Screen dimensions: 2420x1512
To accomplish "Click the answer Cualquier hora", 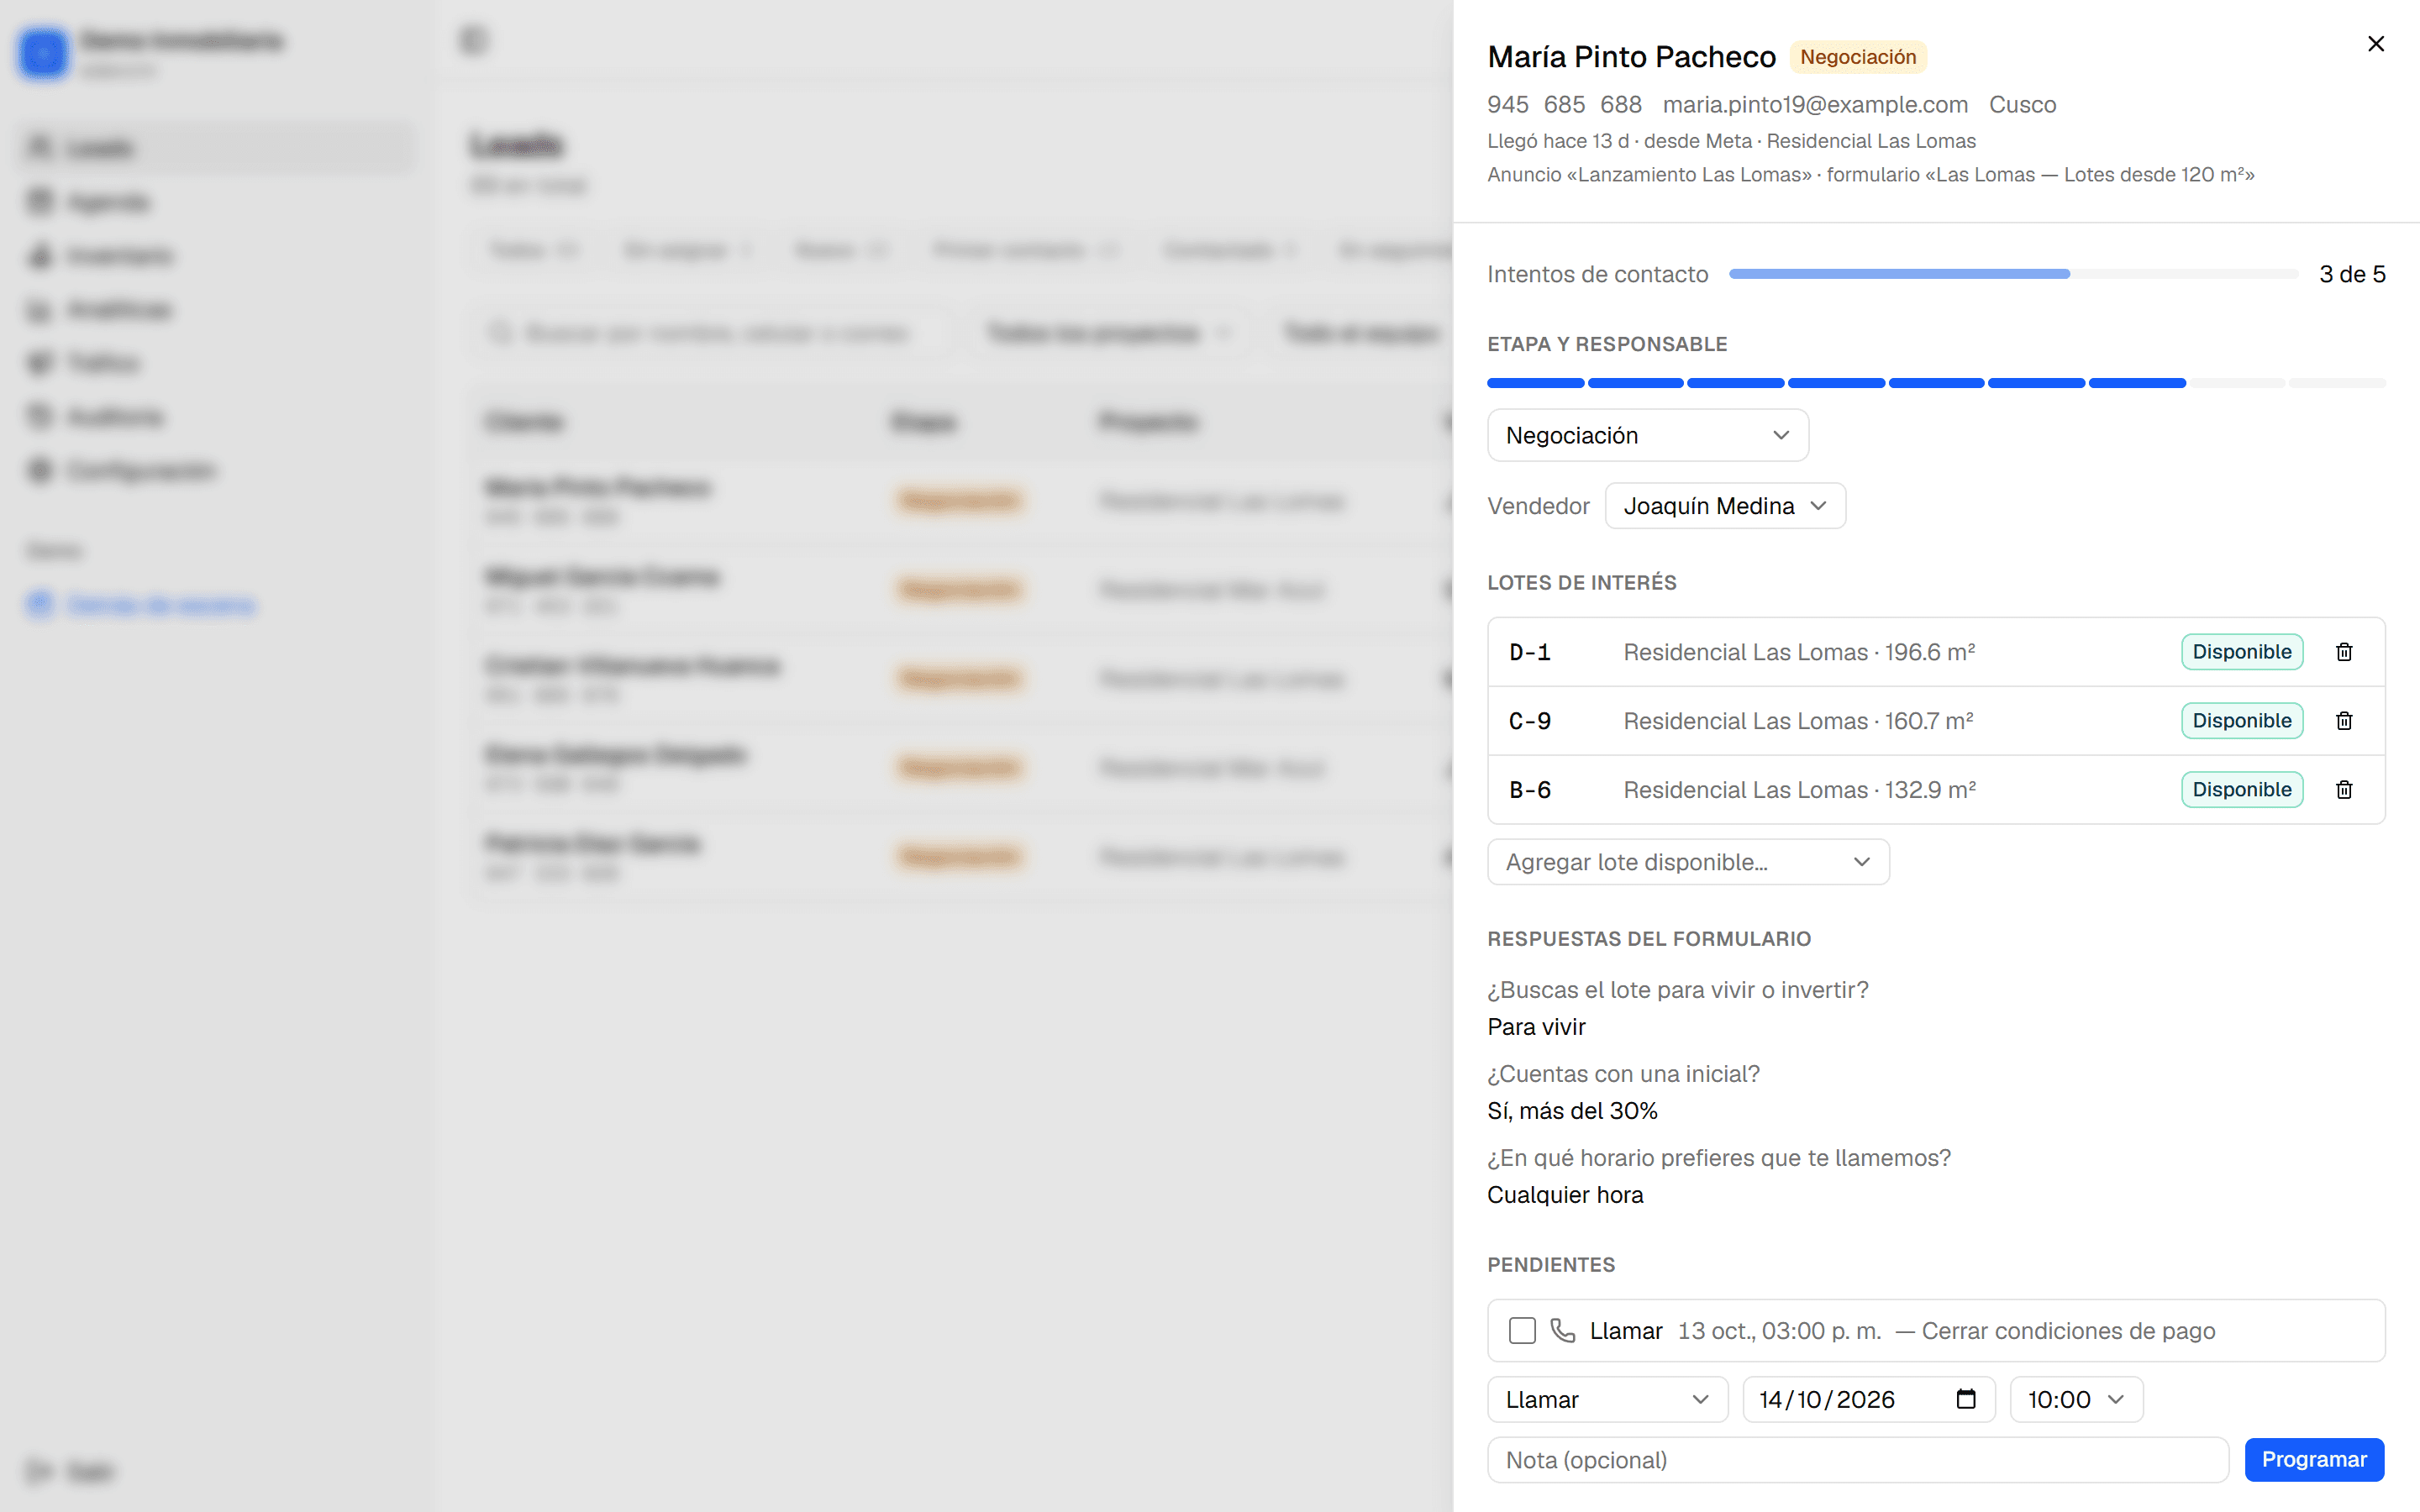I will click(1565, 1195).
